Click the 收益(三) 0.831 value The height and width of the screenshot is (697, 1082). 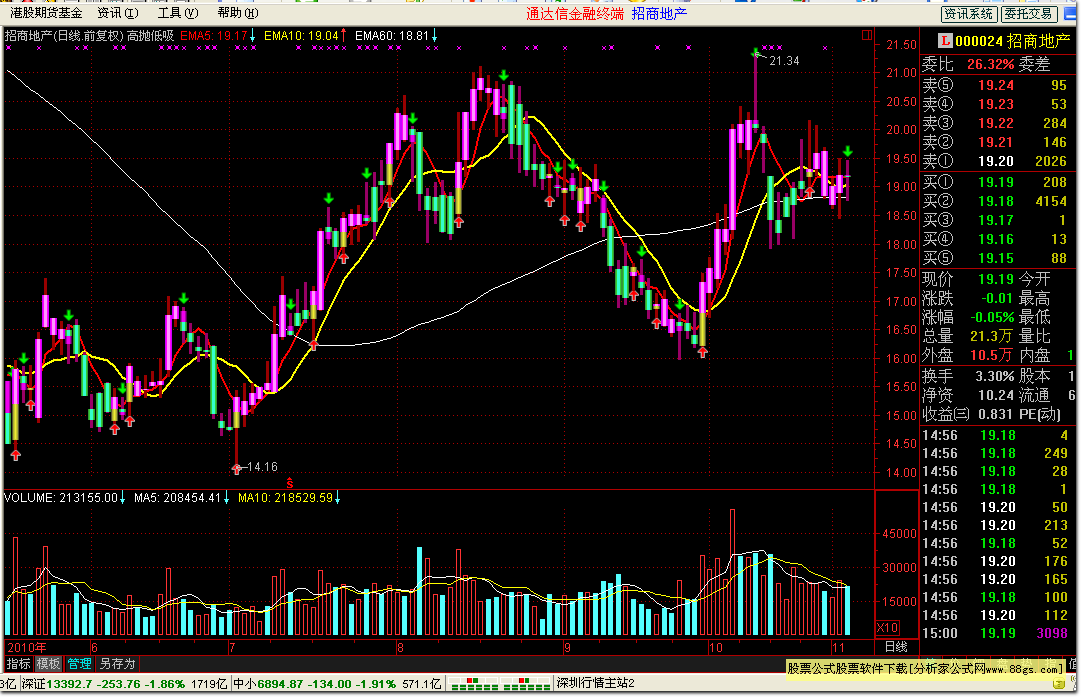click(x=995, y=414)
